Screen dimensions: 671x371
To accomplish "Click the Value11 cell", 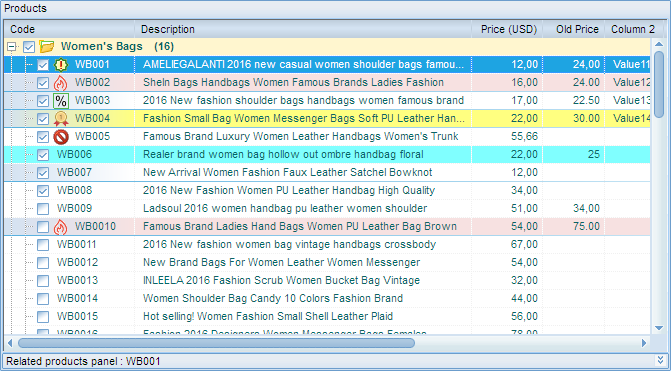I will 628,65.
